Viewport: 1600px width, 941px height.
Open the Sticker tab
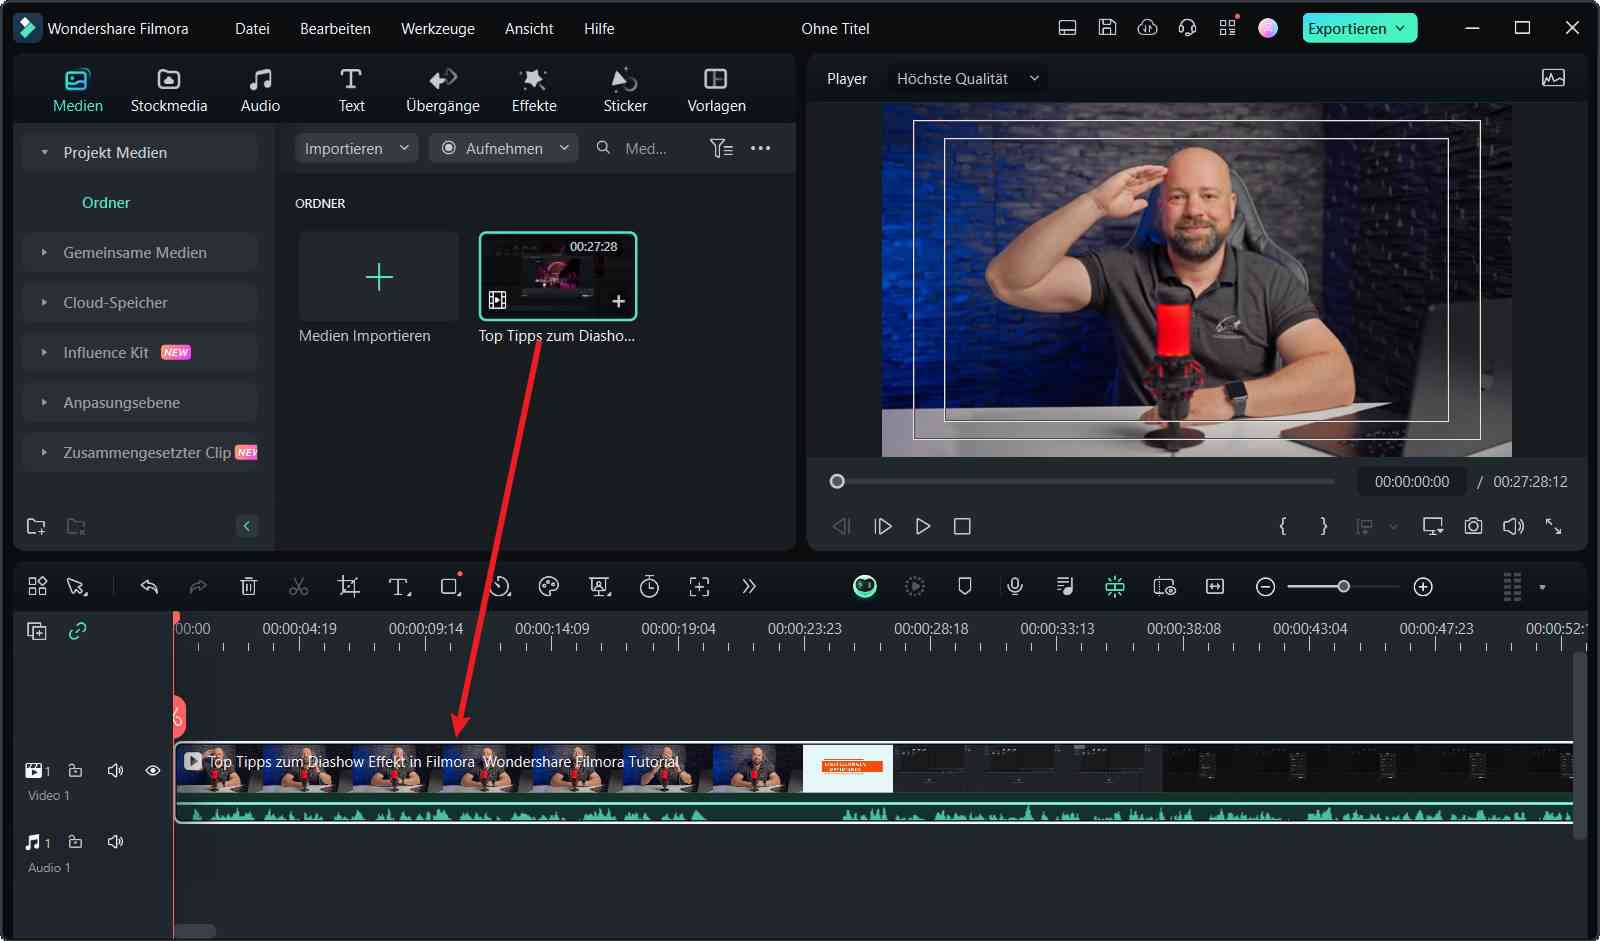click(x=625, y=90)
